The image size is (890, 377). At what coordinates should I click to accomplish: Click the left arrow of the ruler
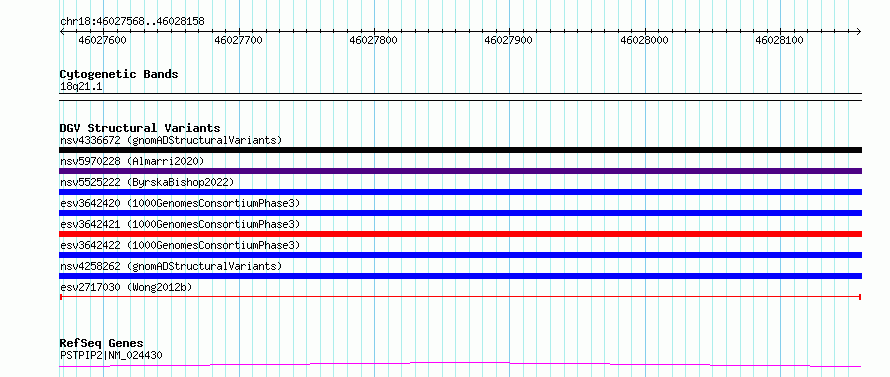click(62, 31)
